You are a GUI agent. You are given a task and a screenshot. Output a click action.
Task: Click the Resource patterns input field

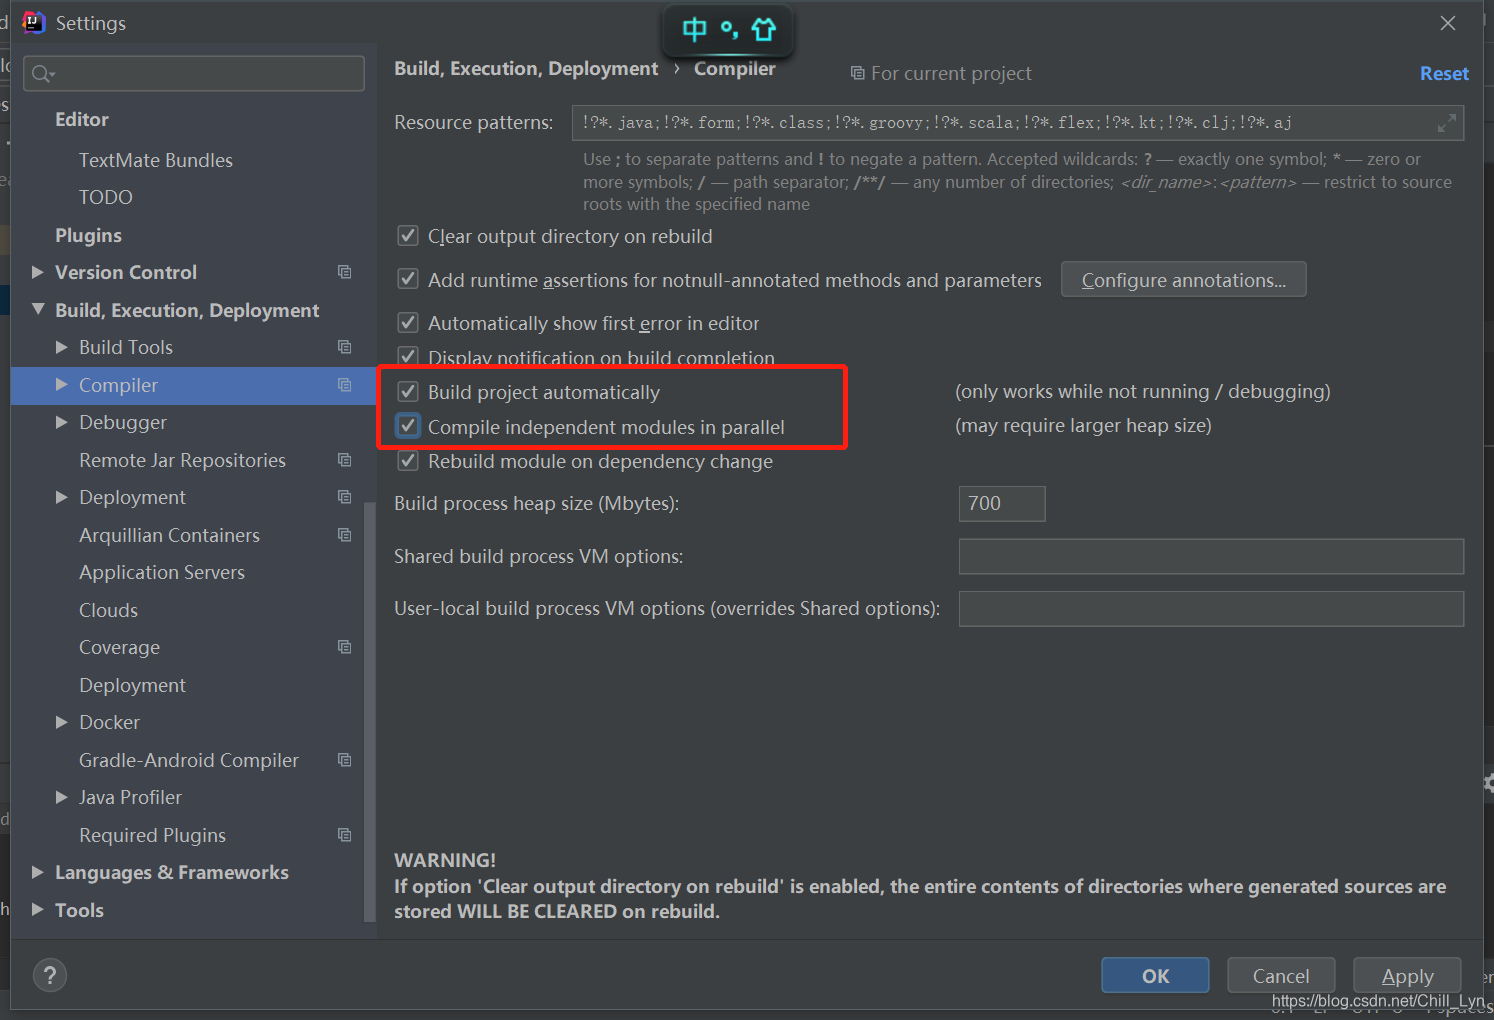click(x=1018, y=123)
